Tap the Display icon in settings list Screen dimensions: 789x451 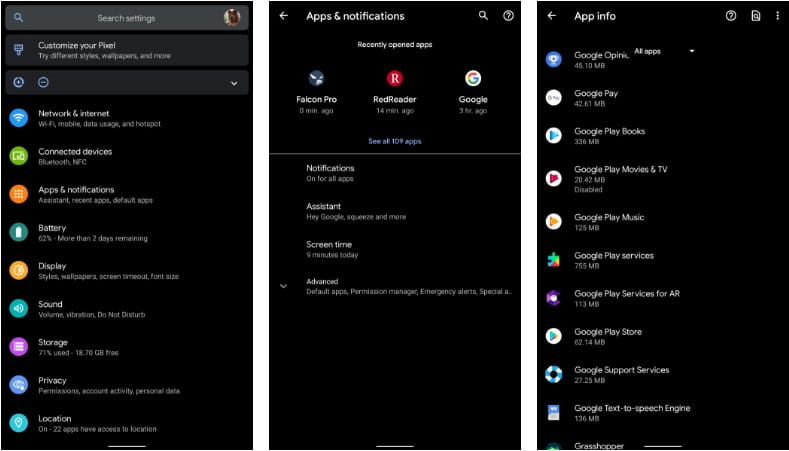coord(19,270)
